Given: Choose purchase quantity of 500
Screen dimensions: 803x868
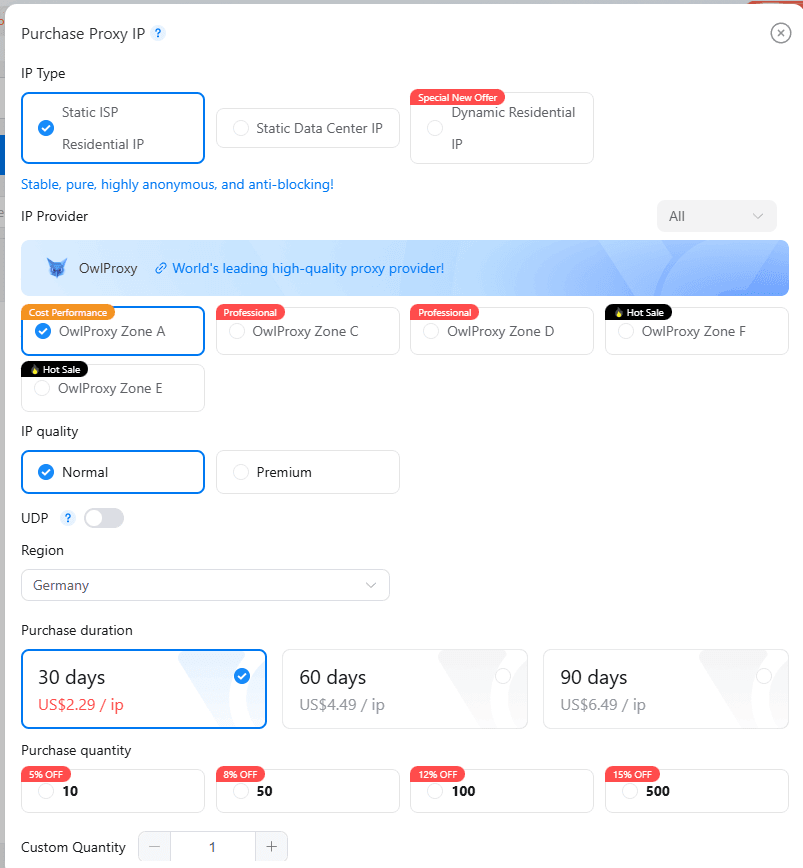Looking at the screenshot, I should (x=696, y=791).
